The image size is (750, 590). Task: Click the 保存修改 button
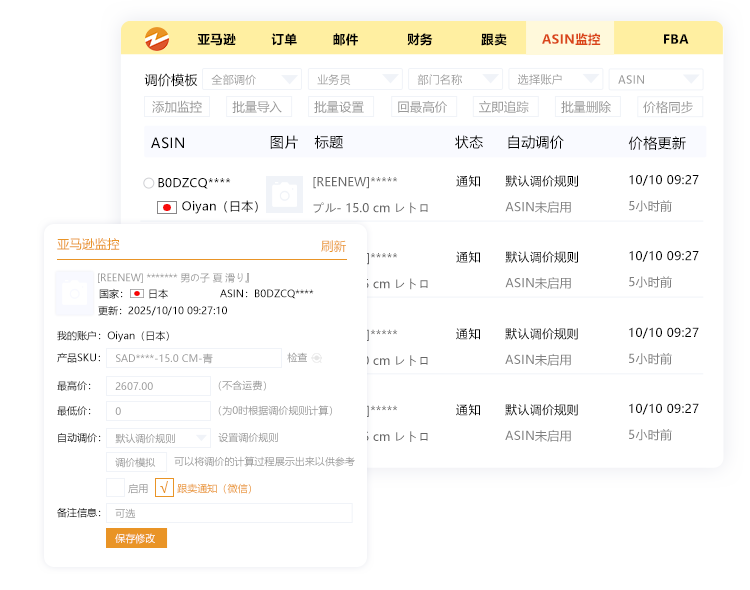pos(136,538)
